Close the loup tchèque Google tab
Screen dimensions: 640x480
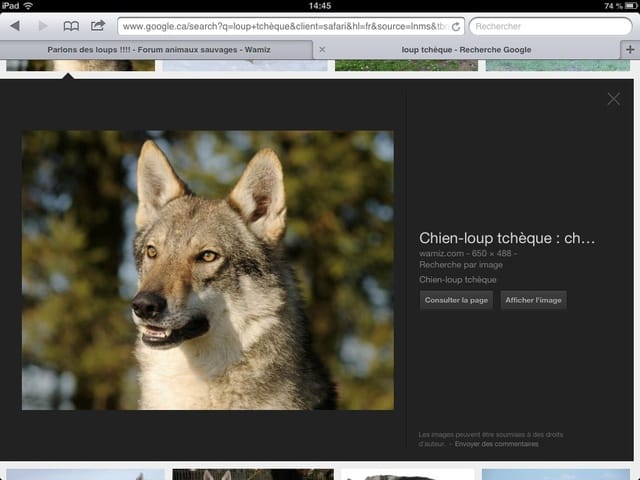[321, 49]
